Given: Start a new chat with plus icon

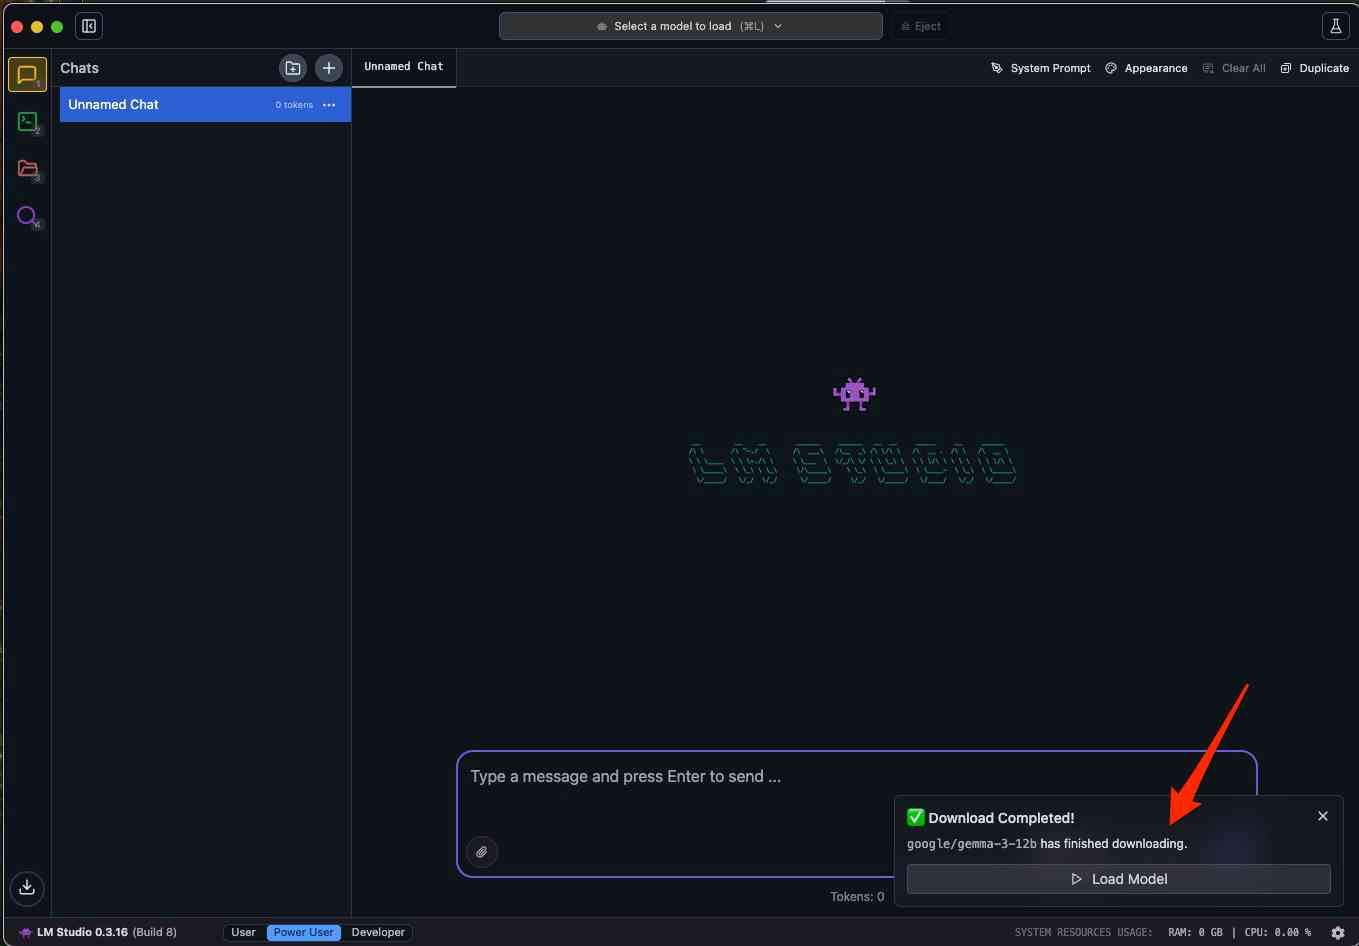Looking at the screenshot, I should (x=329, y=68).
